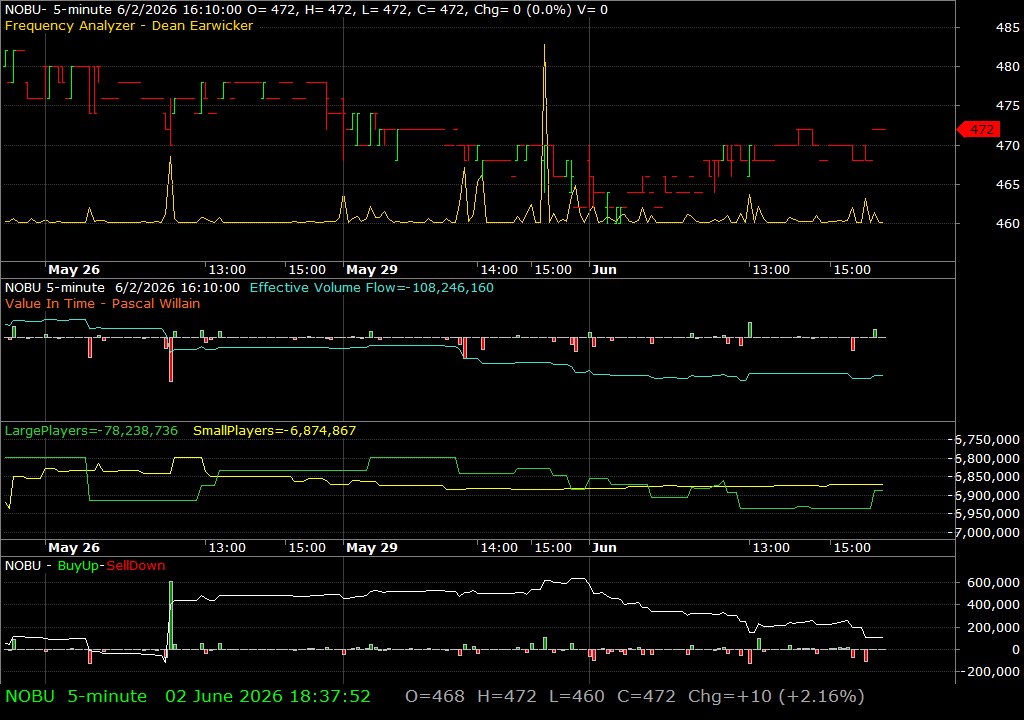1024x720 pixels.
Task: Click the "Value In Time - Pascal Willain" label
Action: [x=103, y=303]
